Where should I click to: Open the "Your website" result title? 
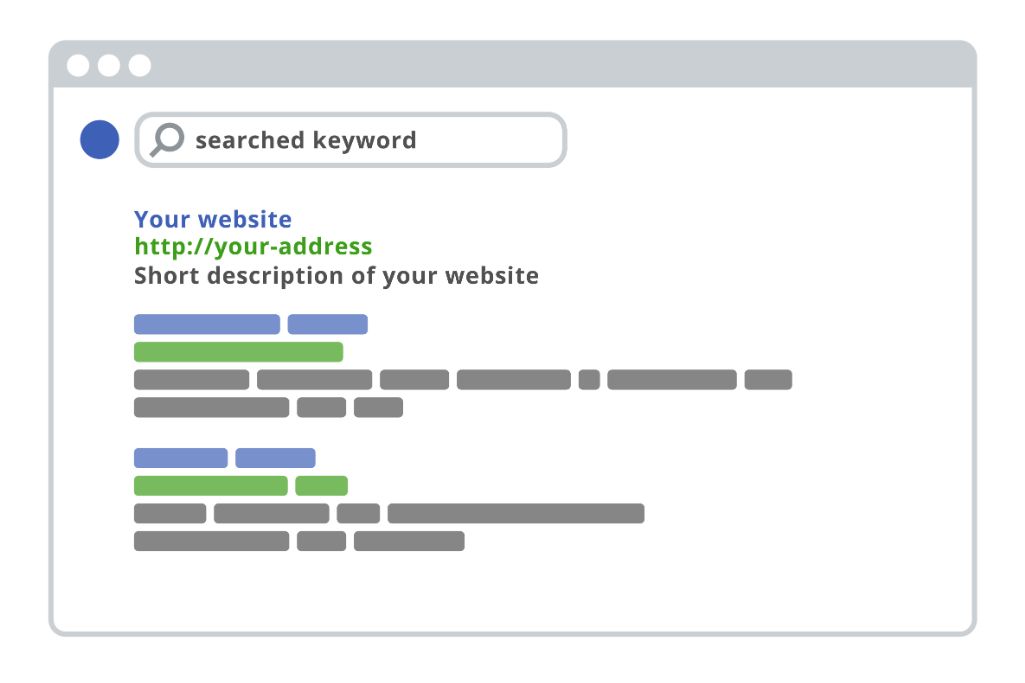point(213,219)
